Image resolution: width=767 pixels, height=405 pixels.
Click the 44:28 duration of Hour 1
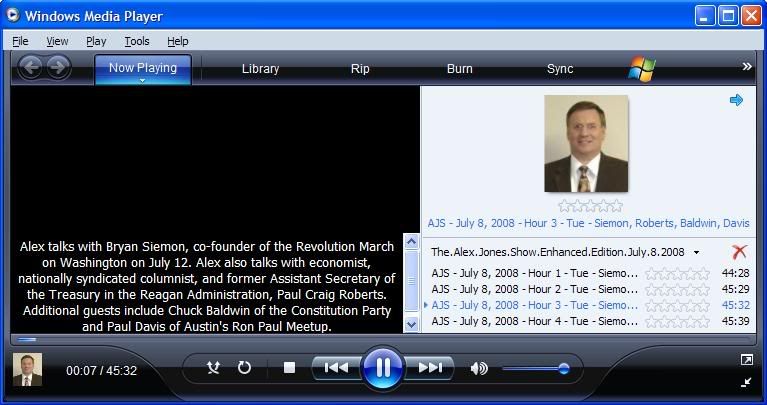point(735,273)
